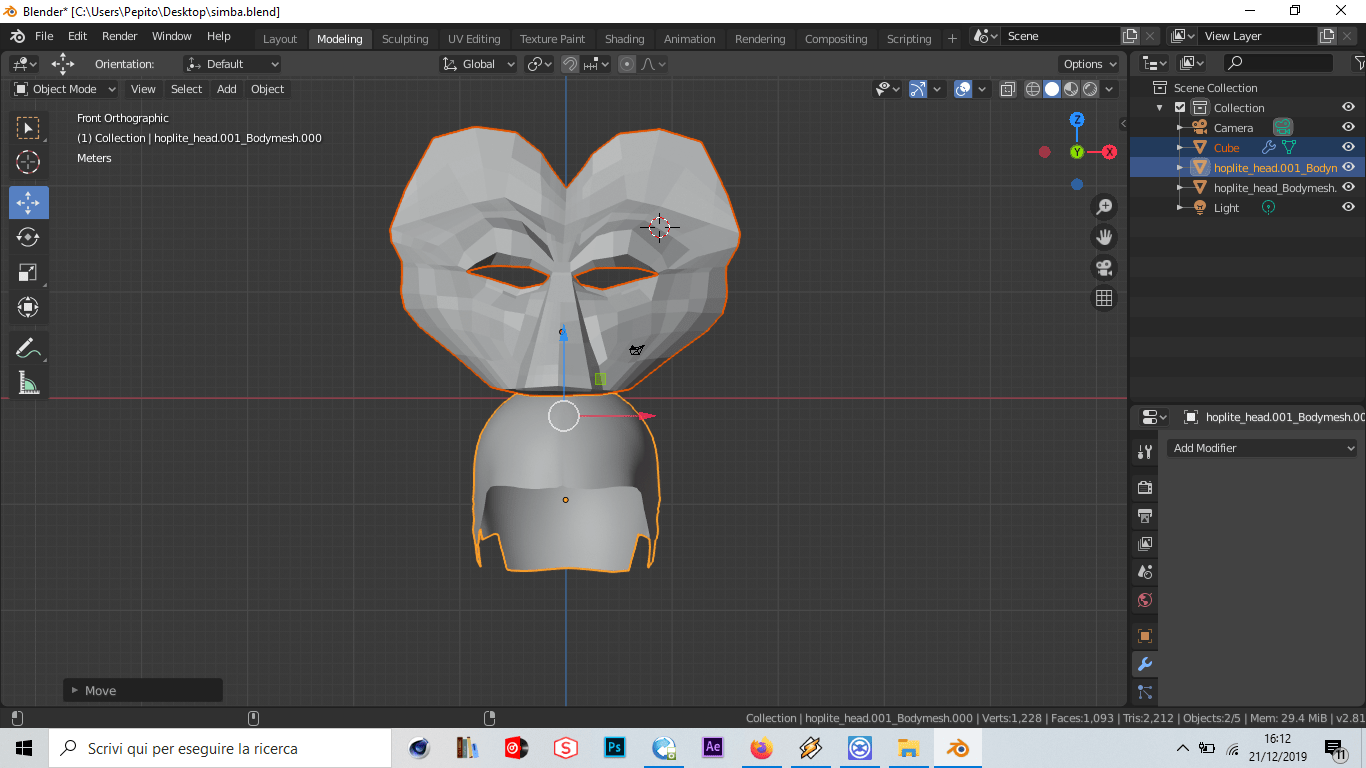This screenshot has width=1366, height=768.
Task: Click the Cube modifier wrench icon in outliner
Action: [x=1269, y=148]
